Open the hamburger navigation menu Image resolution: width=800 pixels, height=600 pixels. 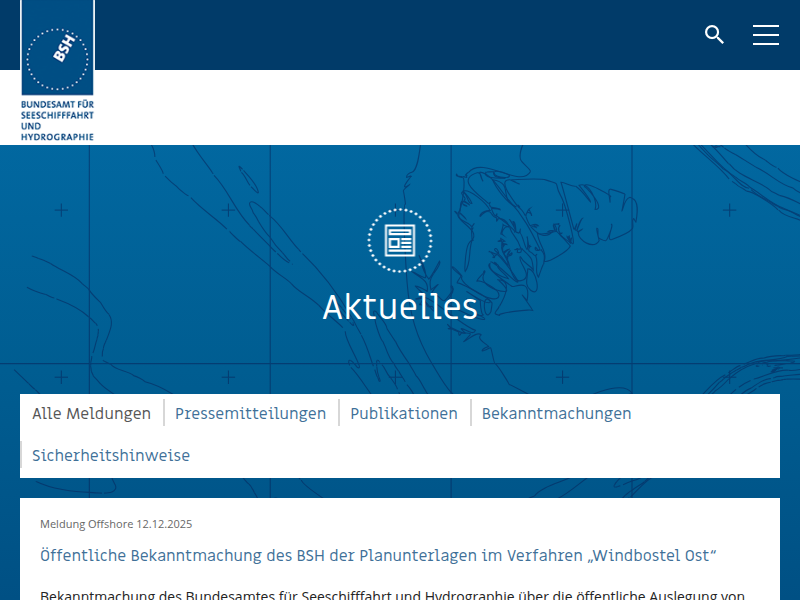pos(766,35)
